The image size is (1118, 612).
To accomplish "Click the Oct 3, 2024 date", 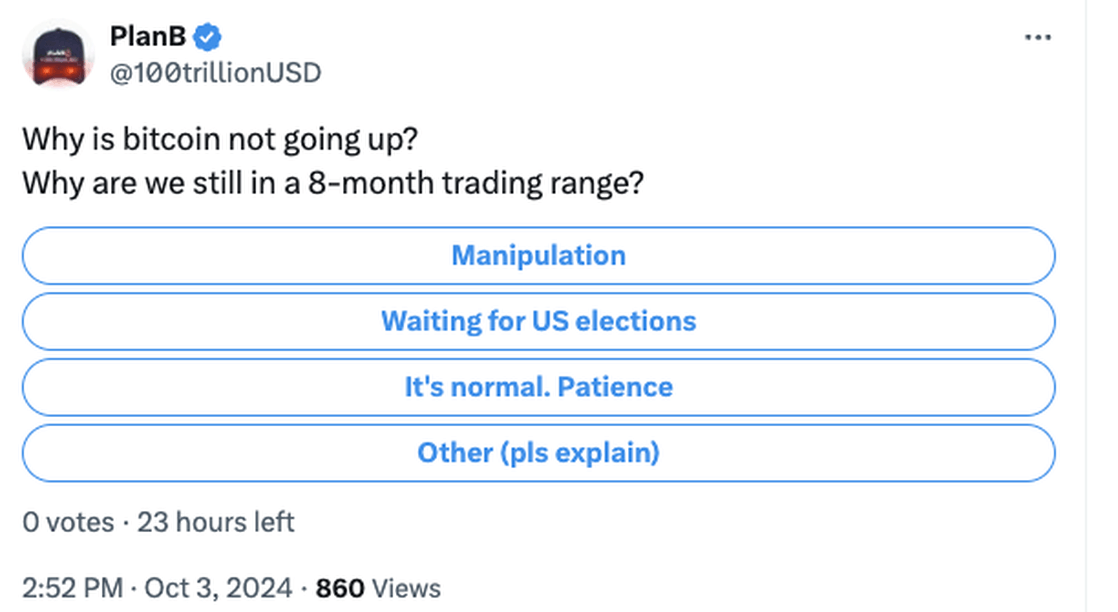I will pyautogui.click(x=218, y=588).
